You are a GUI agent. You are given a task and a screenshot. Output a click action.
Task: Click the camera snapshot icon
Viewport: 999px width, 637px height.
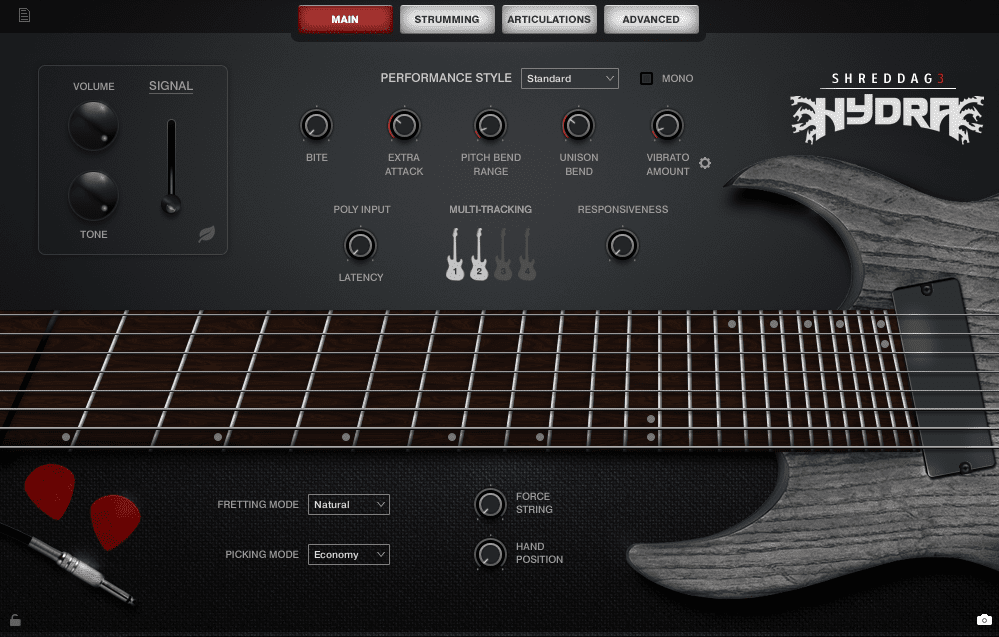[x=983, y=620]
